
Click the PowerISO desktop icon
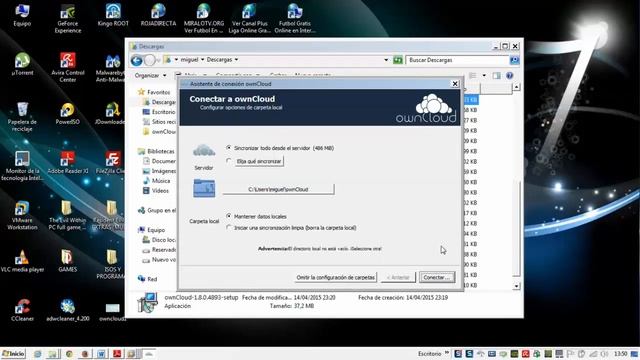tap(68, 114)
